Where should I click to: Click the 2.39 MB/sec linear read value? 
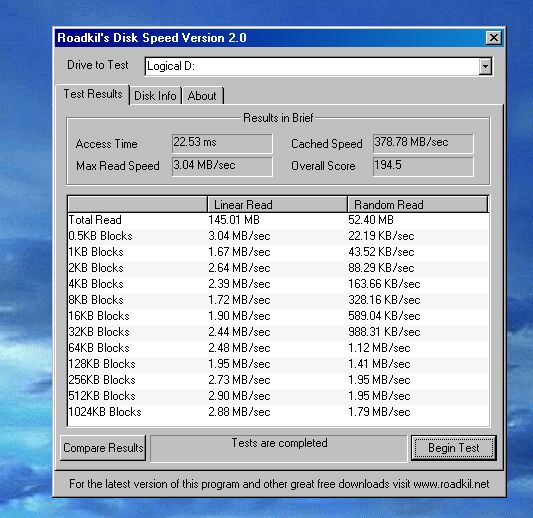(x=239, y=284)
